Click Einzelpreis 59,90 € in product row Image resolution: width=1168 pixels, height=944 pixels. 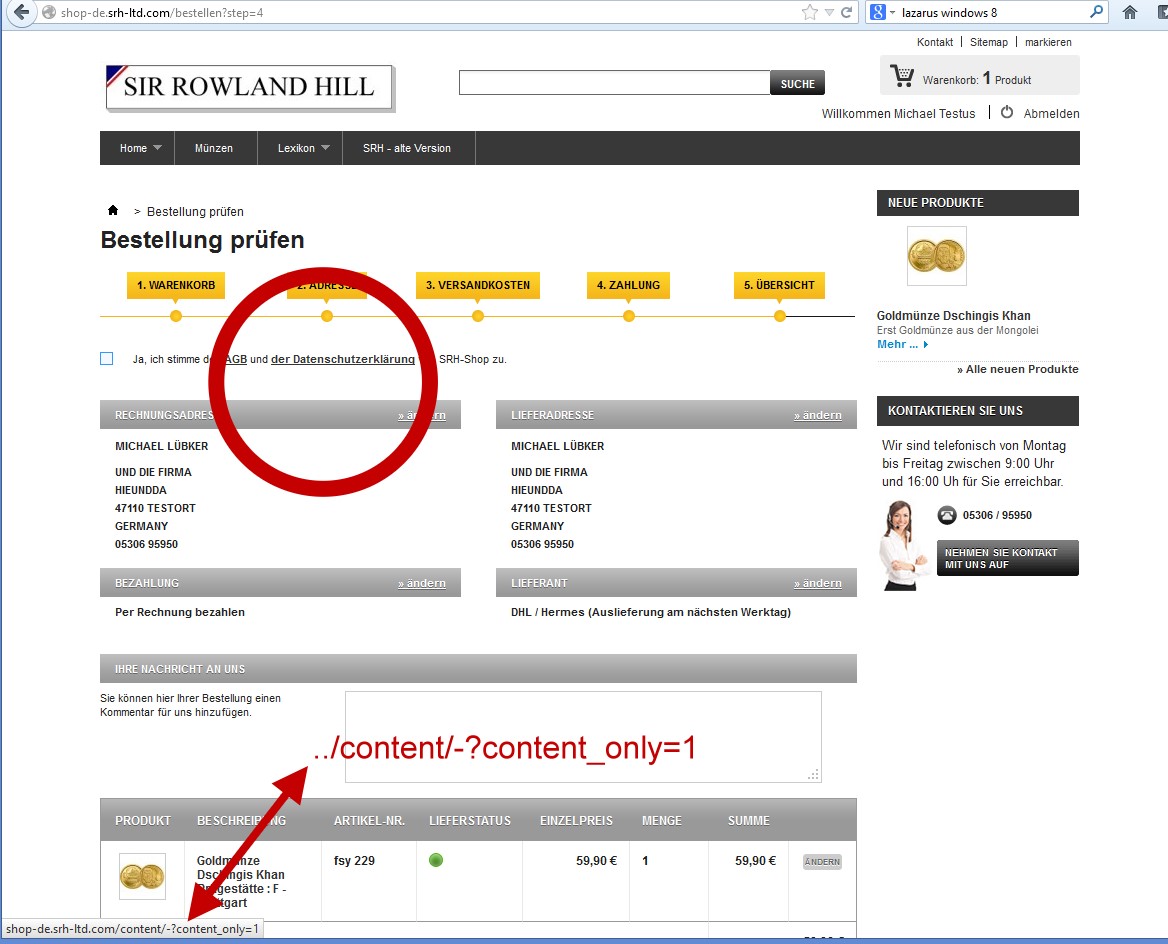point(596,861)
